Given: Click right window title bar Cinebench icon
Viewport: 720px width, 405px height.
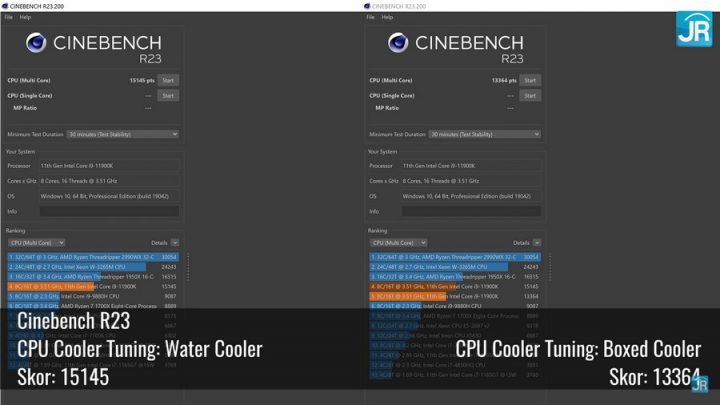Looking at the screenshot, I should click(x=366, y=6).
